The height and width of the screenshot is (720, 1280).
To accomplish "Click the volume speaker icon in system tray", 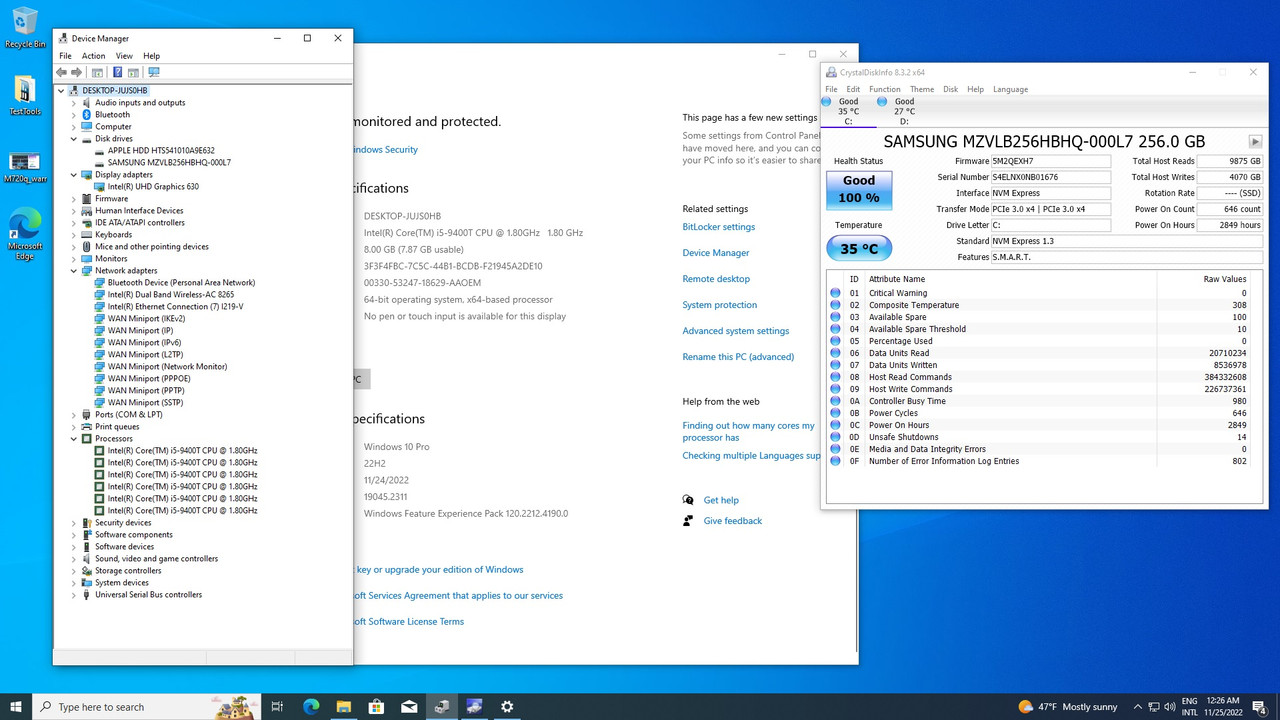I will [1170, 707].
